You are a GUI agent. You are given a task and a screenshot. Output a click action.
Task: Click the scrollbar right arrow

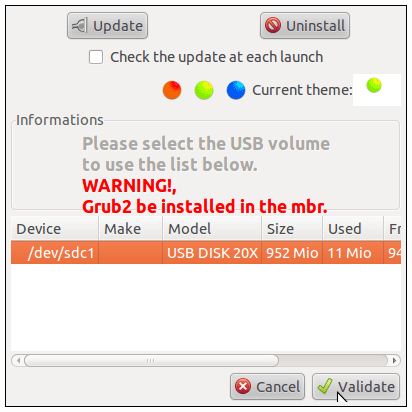pyautogui.click(x=395, y=360)
